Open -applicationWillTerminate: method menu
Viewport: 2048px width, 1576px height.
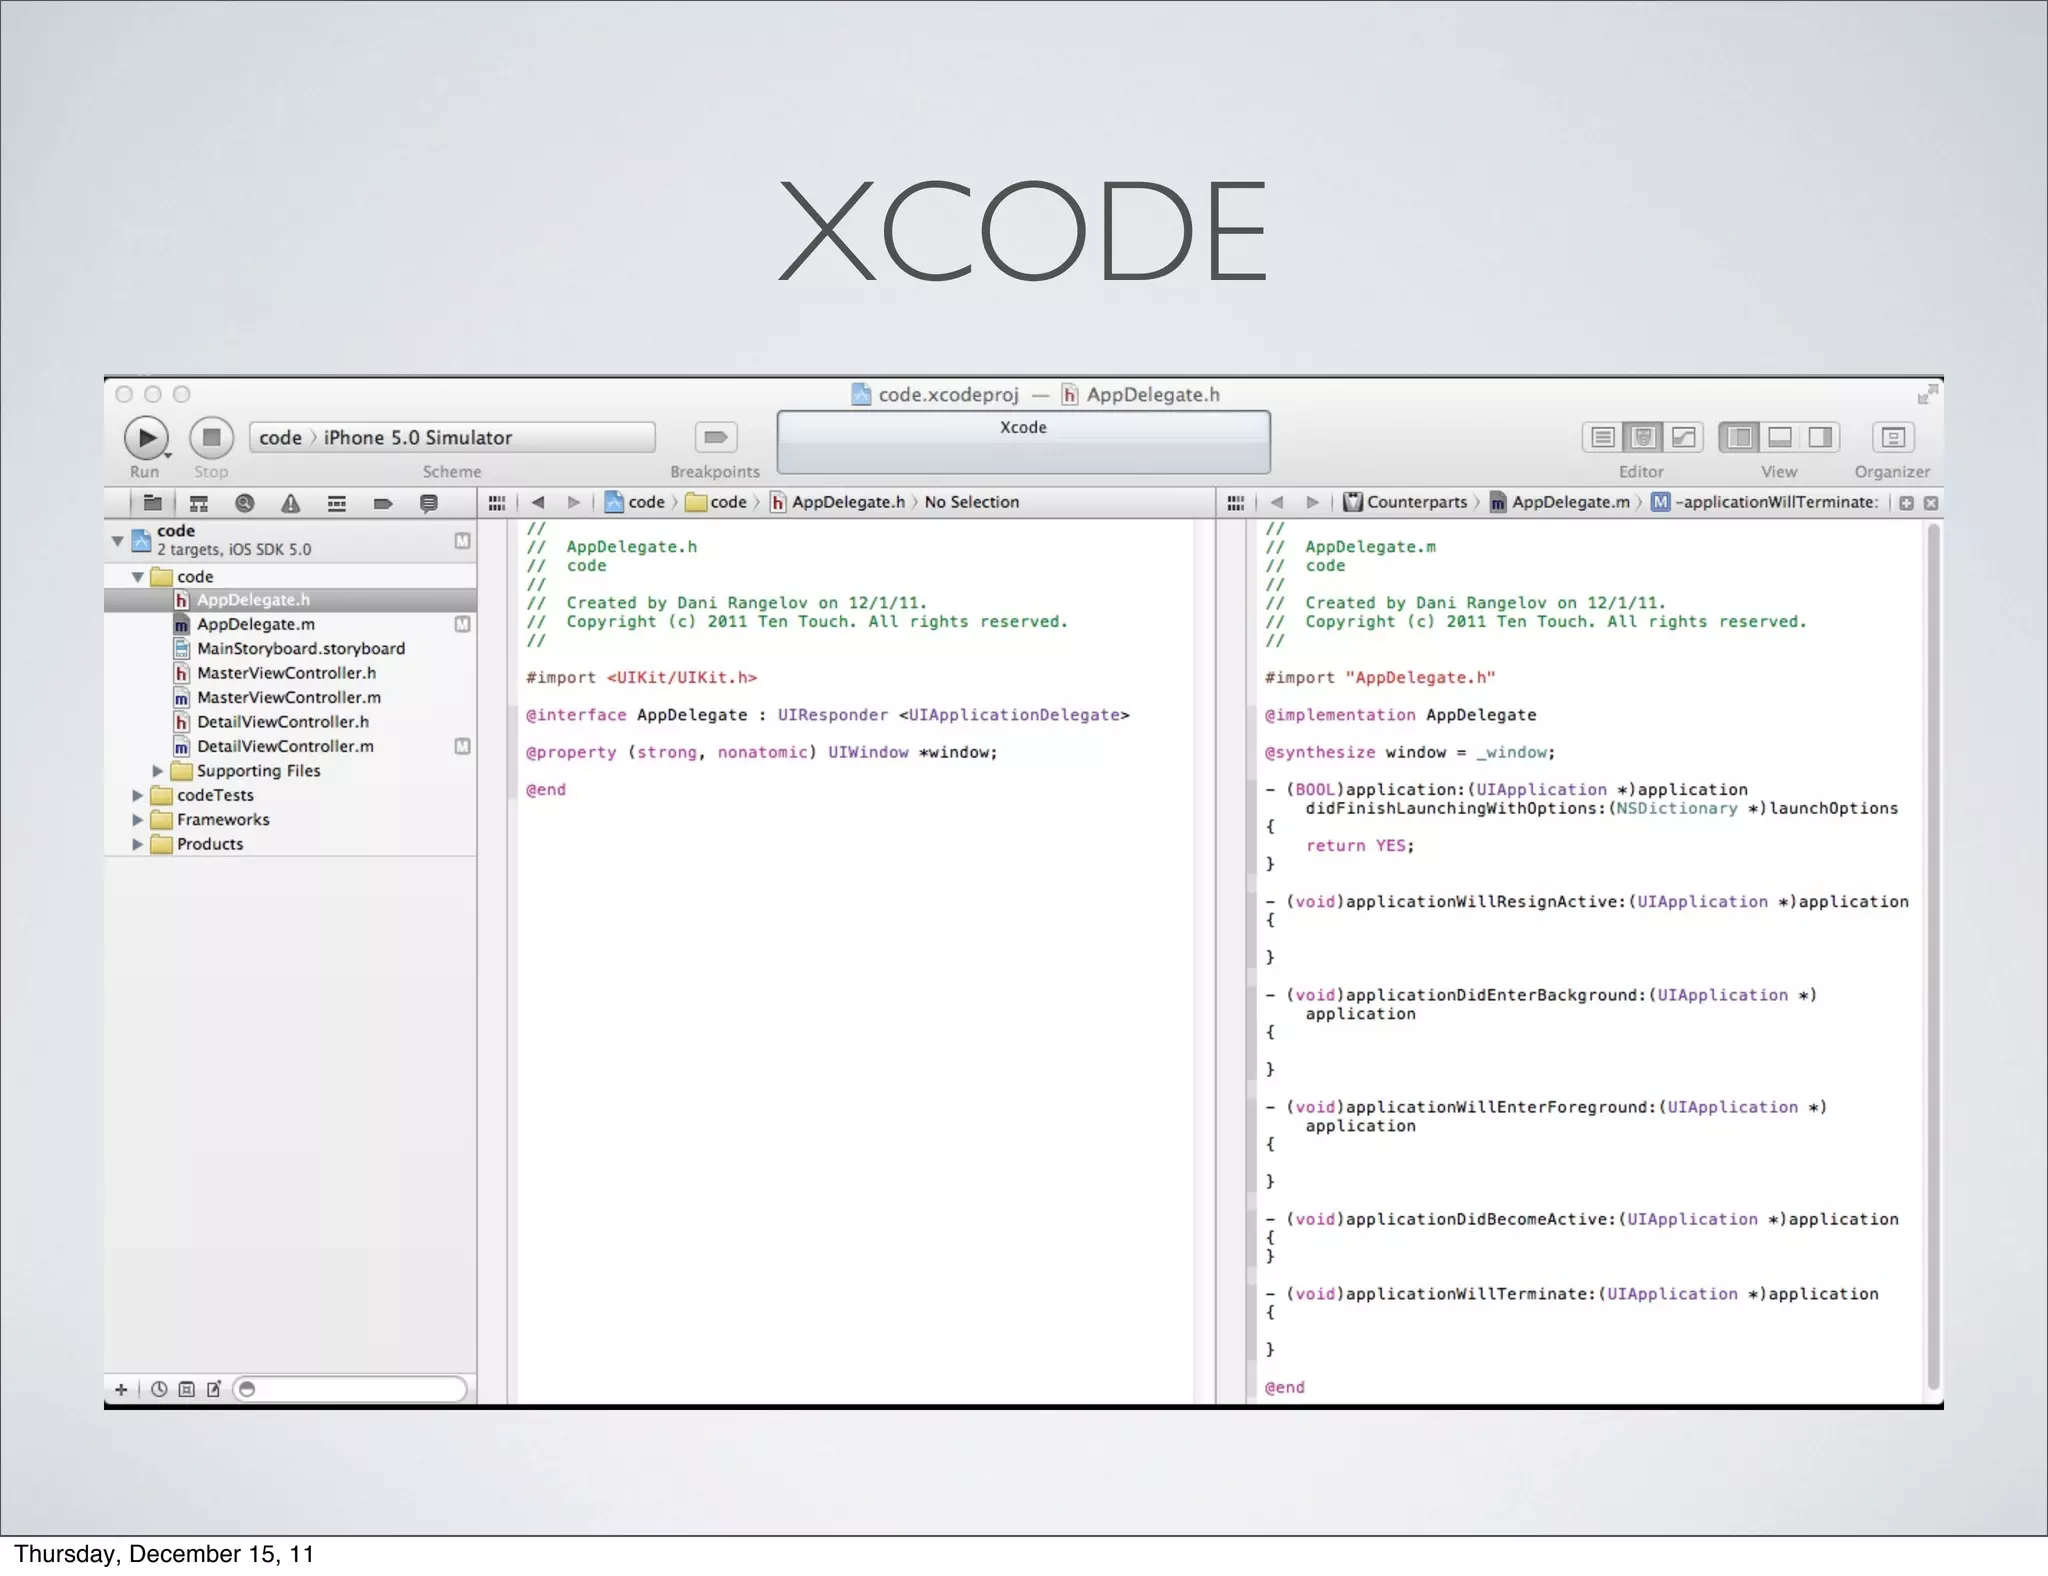[1765, 502]
